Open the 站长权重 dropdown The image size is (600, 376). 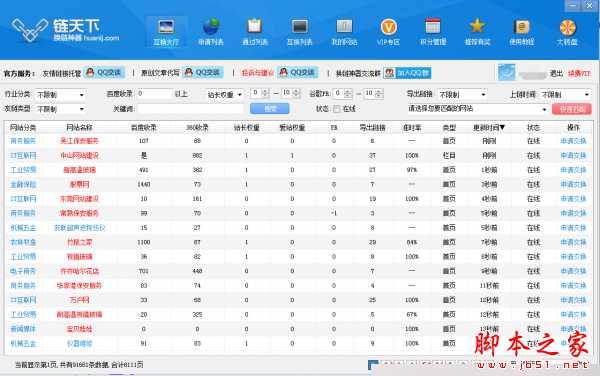[x=225, y=94]
